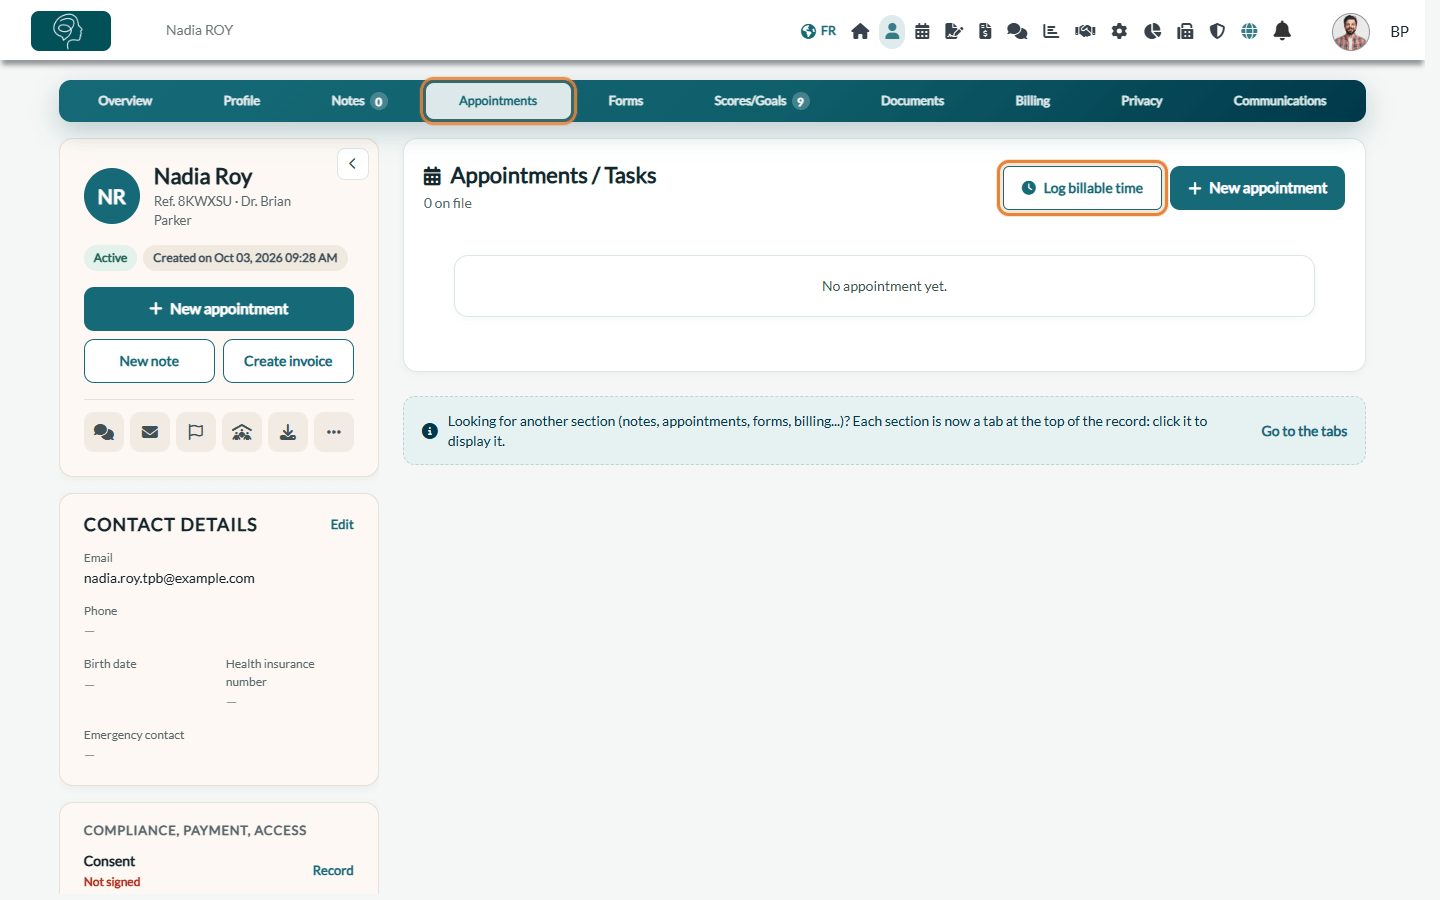Viewport: 1440px width, 900px height.
Task: Click the handshake icon in the header
Action: (1085, 31)
